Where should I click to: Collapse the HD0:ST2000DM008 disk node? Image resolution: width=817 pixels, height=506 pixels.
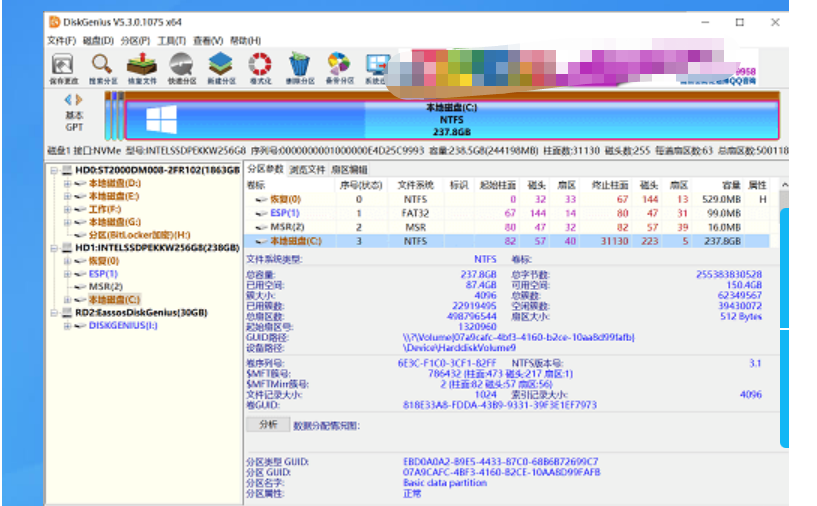point(53,171)
